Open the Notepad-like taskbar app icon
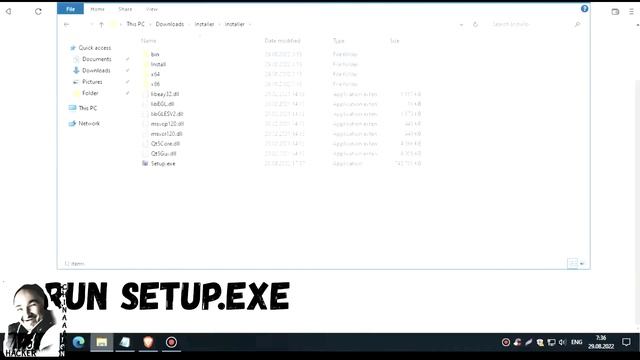 125,342
